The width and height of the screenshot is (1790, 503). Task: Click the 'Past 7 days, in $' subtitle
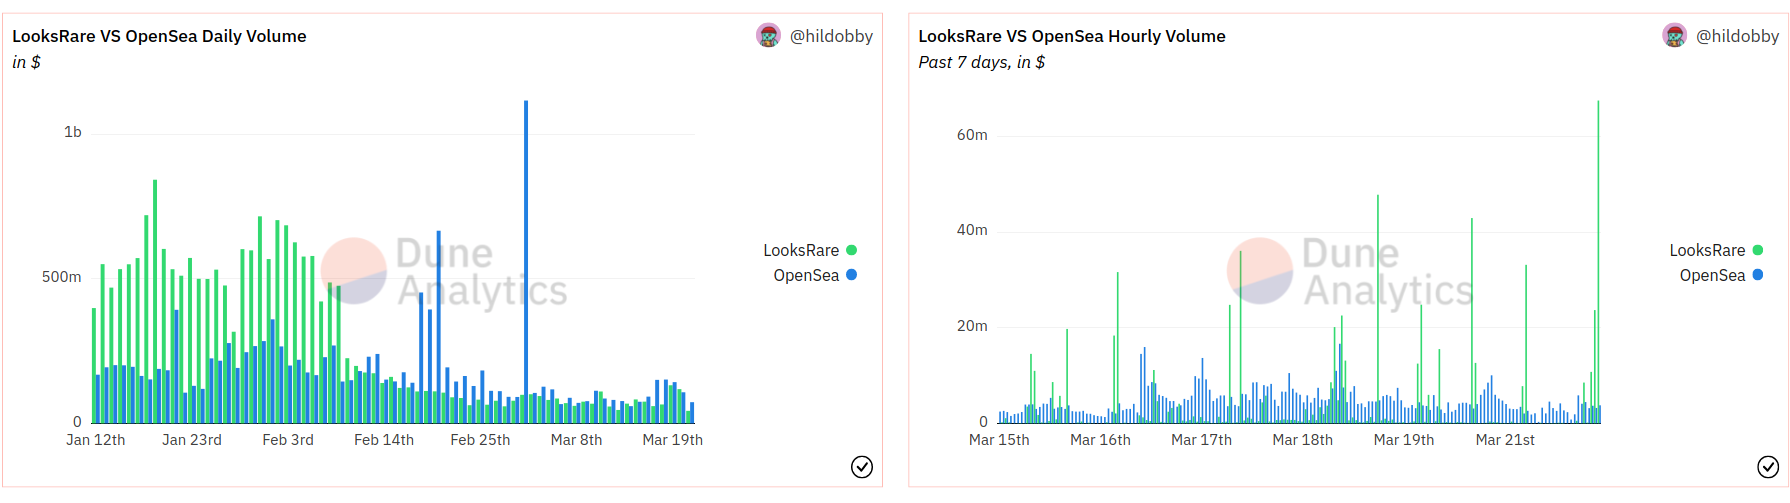[x=981, y=62]
